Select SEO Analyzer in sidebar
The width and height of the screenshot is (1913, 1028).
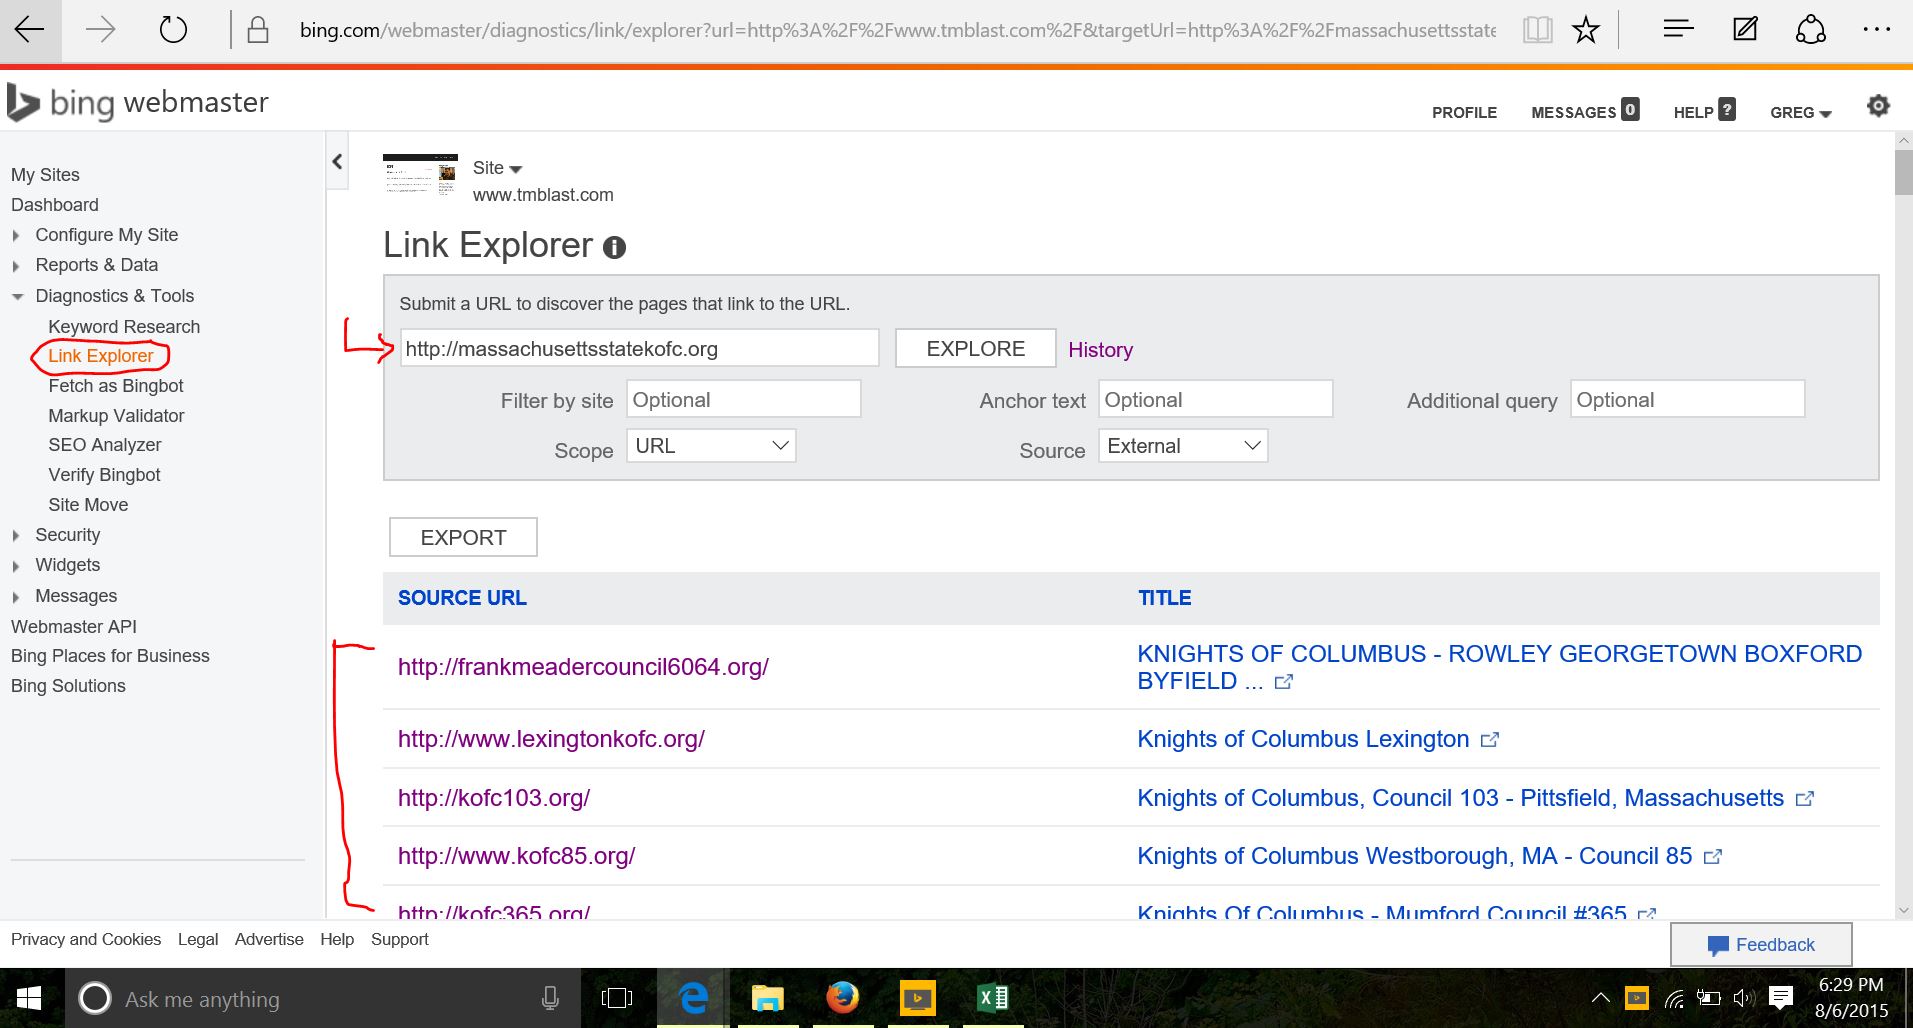[x=105, y=445]
